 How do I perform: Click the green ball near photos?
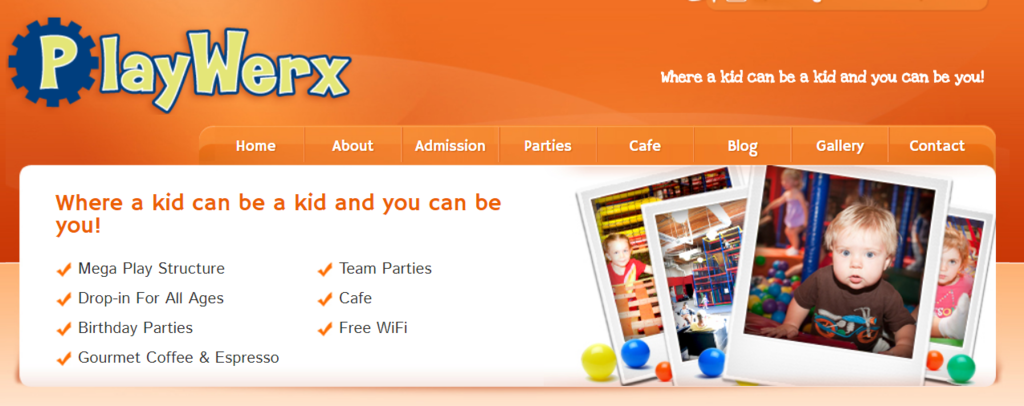[961, 369]
